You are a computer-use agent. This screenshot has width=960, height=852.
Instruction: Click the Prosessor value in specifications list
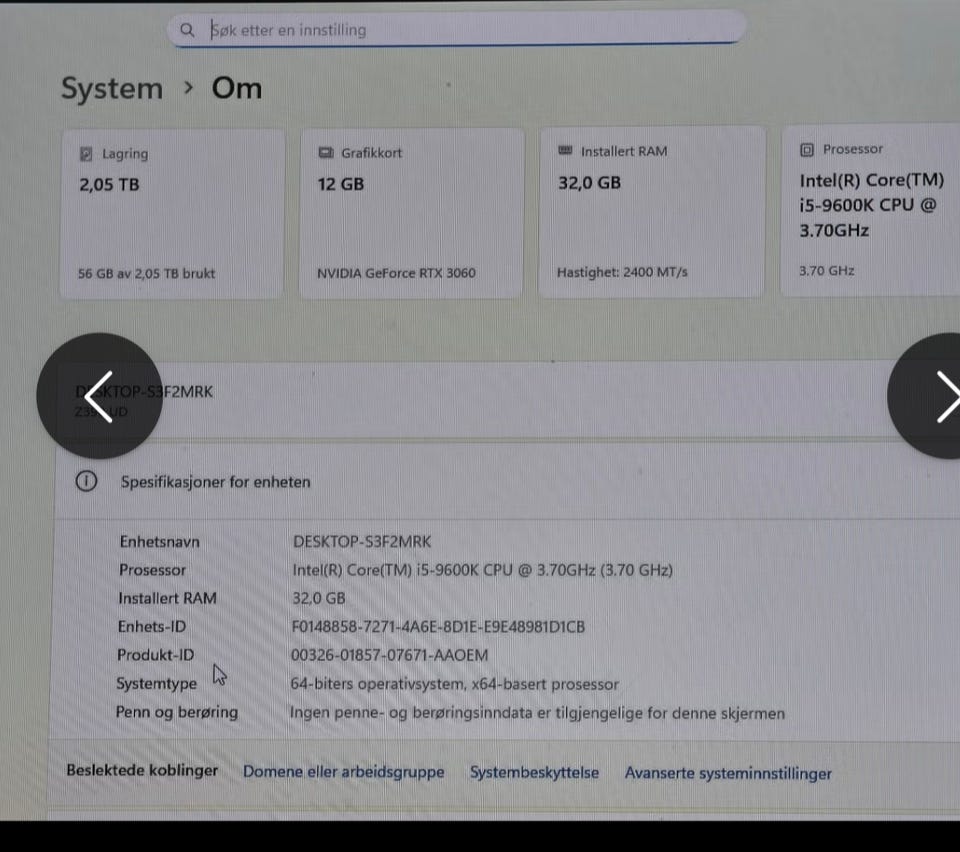482,570
